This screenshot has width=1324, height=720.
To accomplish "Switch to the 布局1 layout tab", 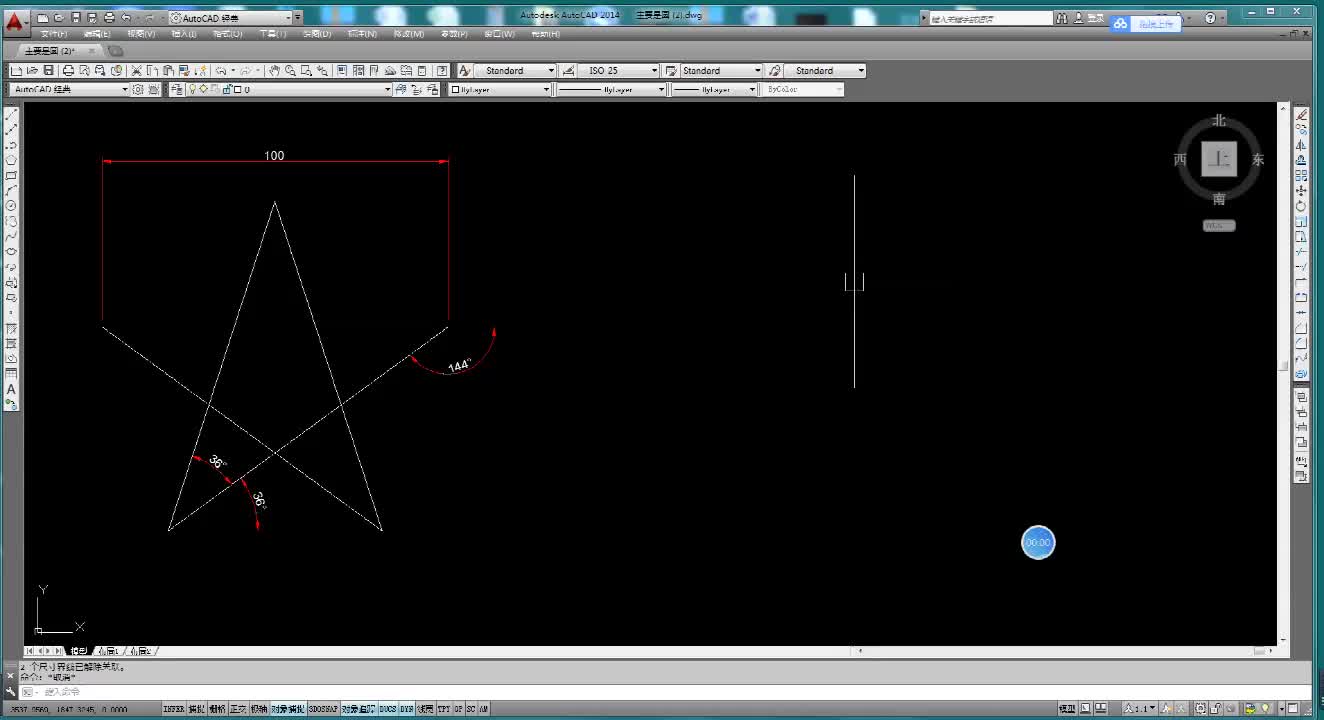I will click(107, 651).
